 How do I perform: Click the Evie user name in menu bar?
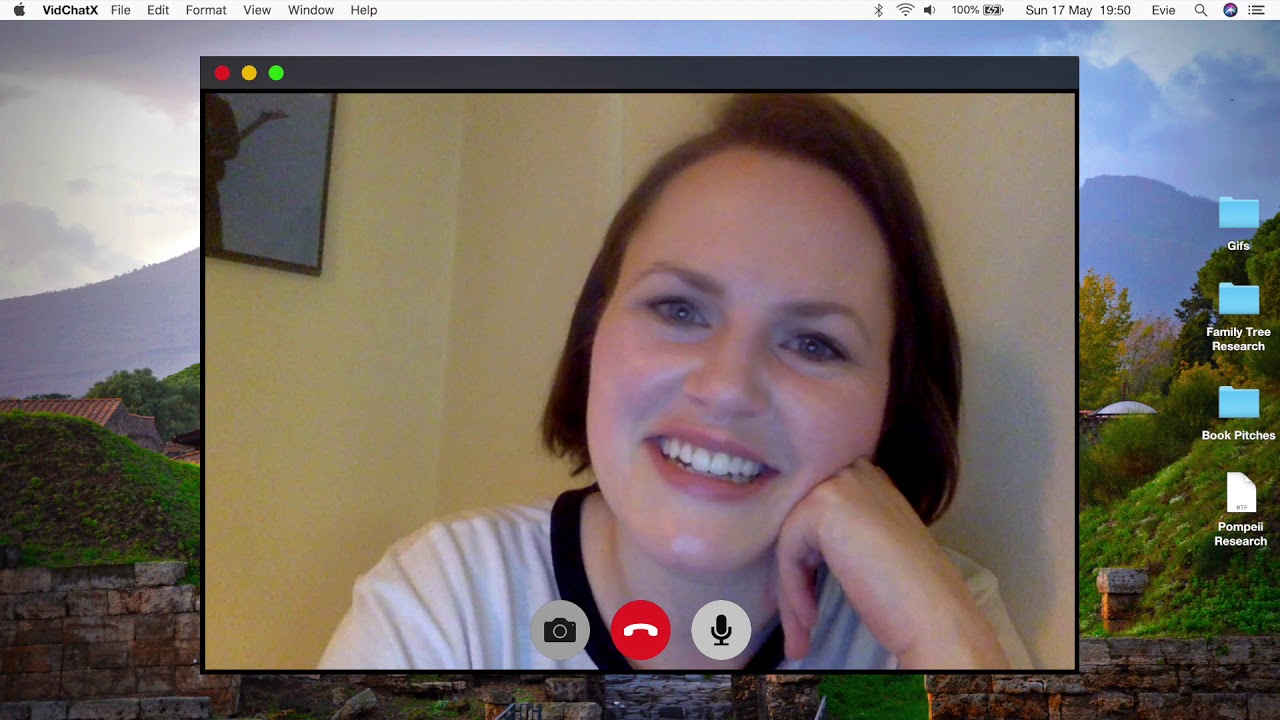tap(1163, 10)
